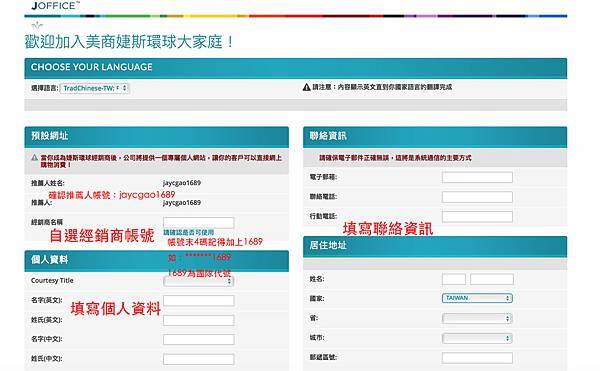The image size is (600, 371).
Task: Open the 省 dropdown
Action: (x=477, y=318)
